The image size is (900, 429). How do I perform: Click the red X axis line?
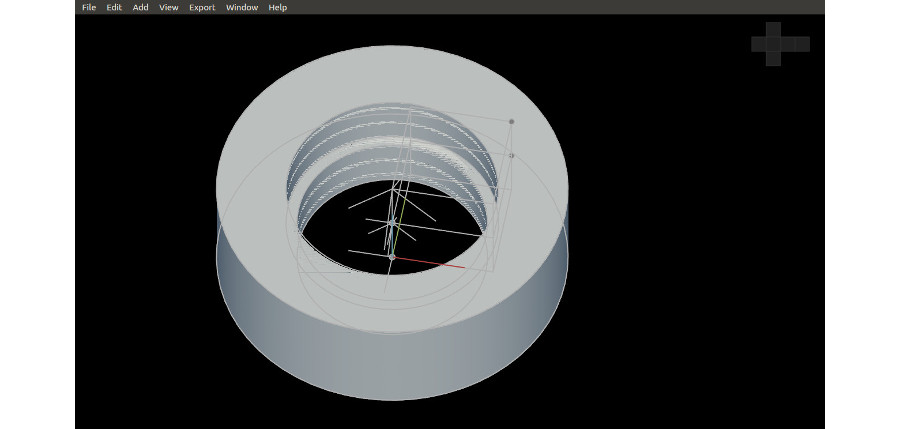click(x=429, y=262)
